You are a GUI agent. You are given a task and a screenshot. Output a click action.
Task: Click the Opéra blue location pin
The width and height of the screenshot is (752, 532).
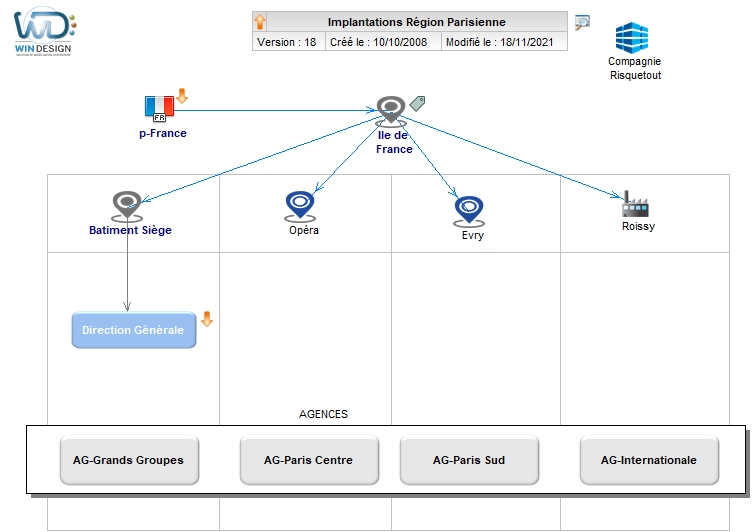(x=300, y=206)
